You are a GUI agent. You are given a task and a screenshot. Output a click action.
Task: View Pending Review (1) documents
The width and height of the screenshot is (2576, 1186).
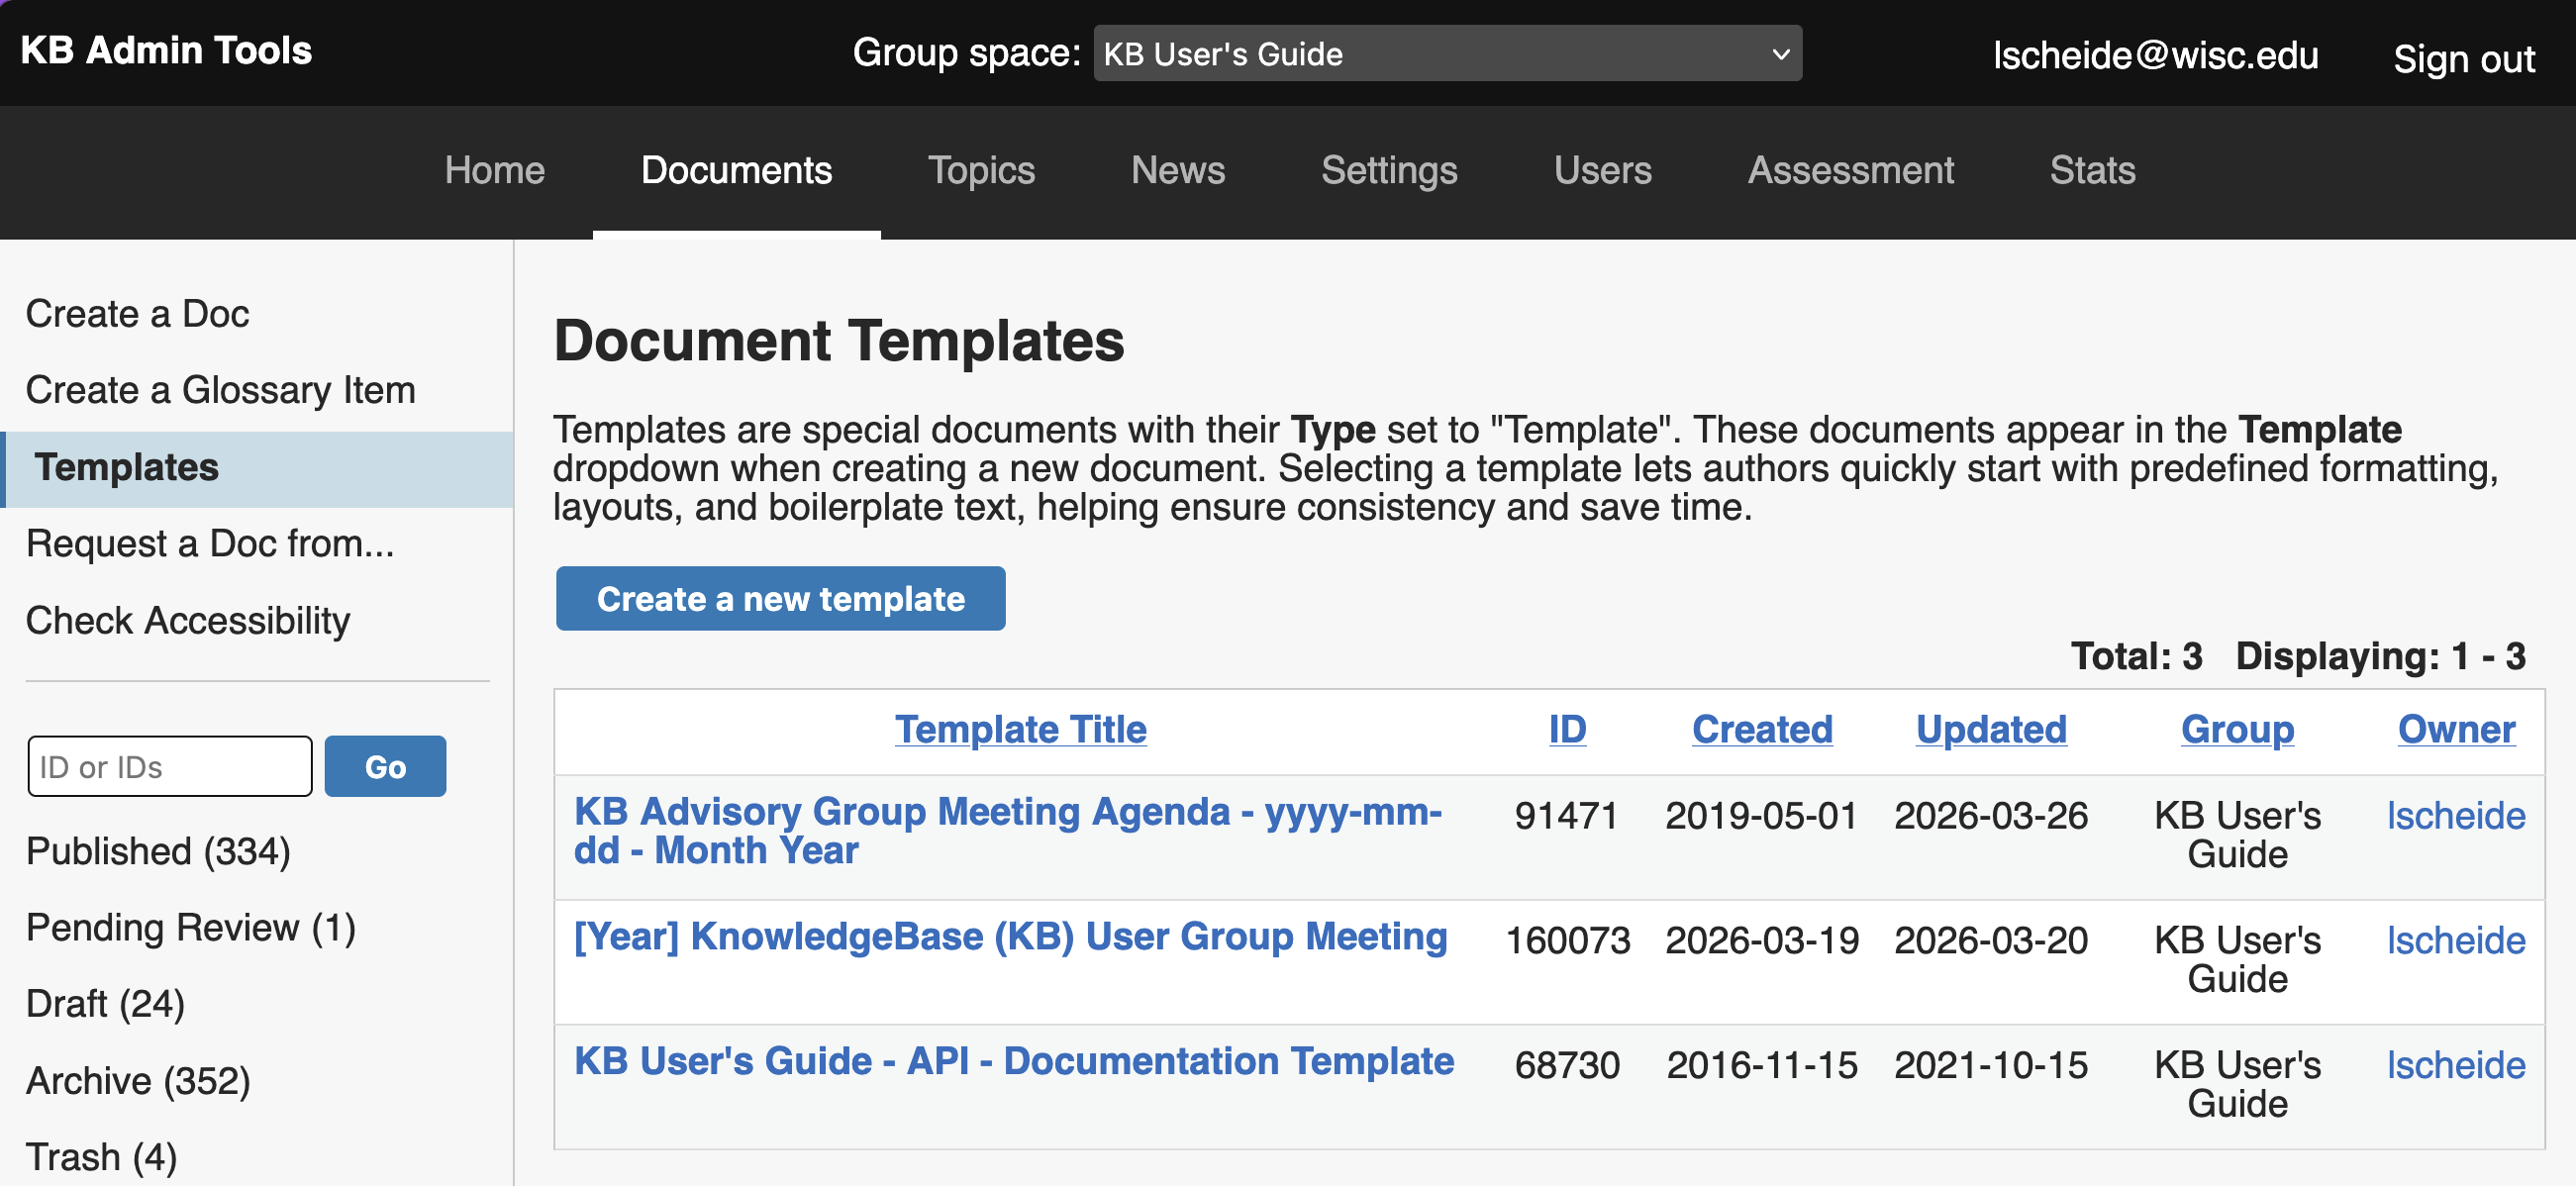click(x=190, y=928)
